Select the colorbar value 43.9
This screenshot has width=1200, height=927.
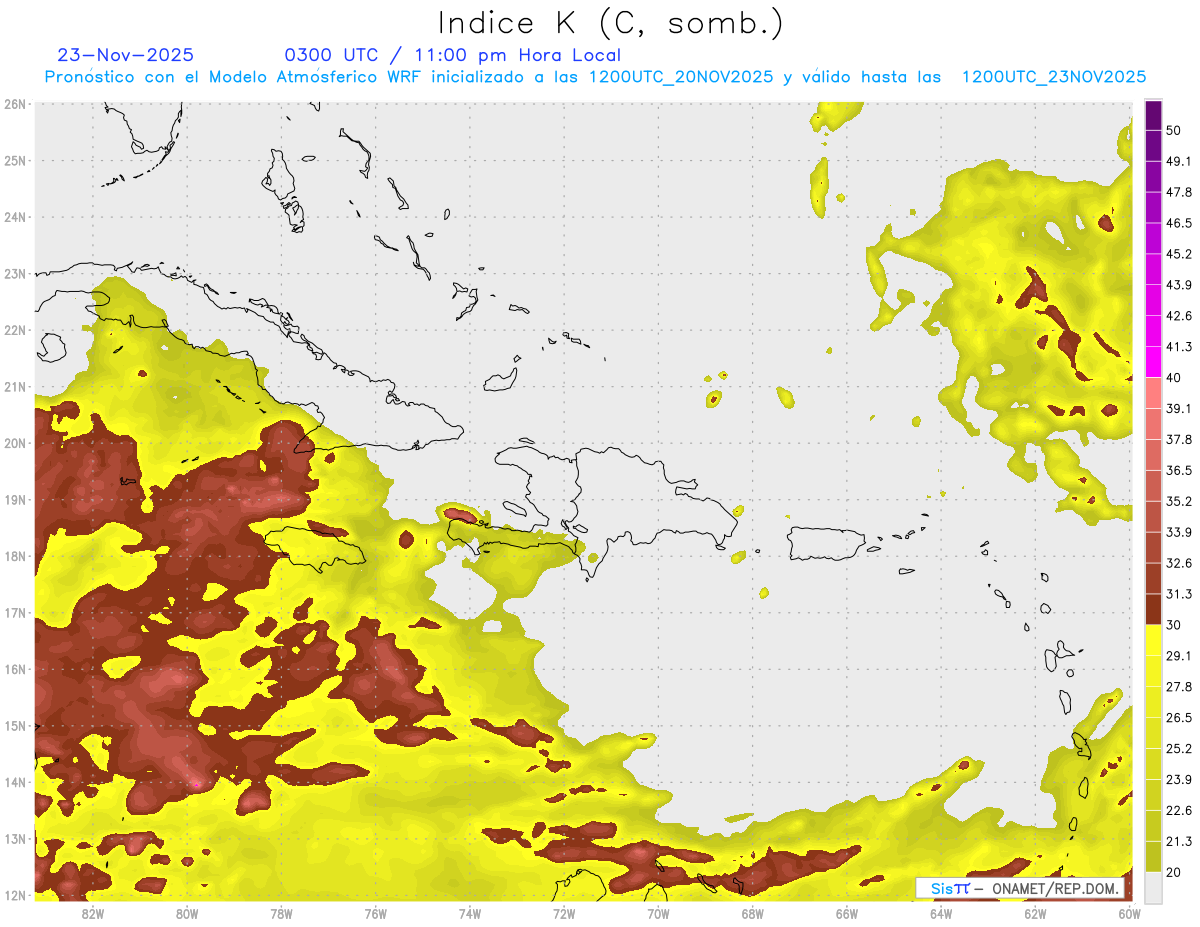click(x=1178, y=285)
